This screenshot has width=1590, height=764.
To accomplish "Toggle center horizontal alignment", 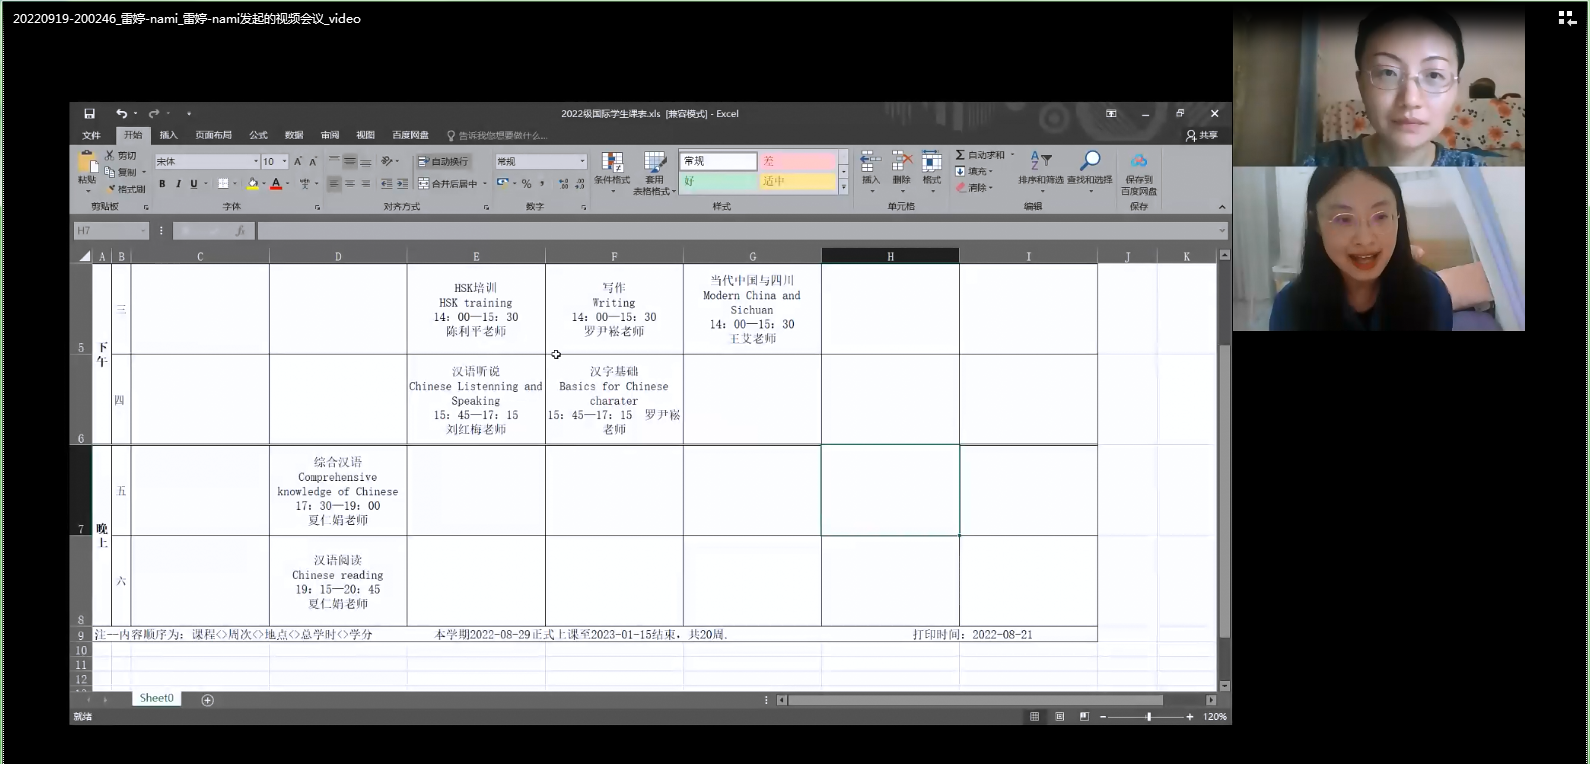I will pyautogui.click(x=350, y=184).
